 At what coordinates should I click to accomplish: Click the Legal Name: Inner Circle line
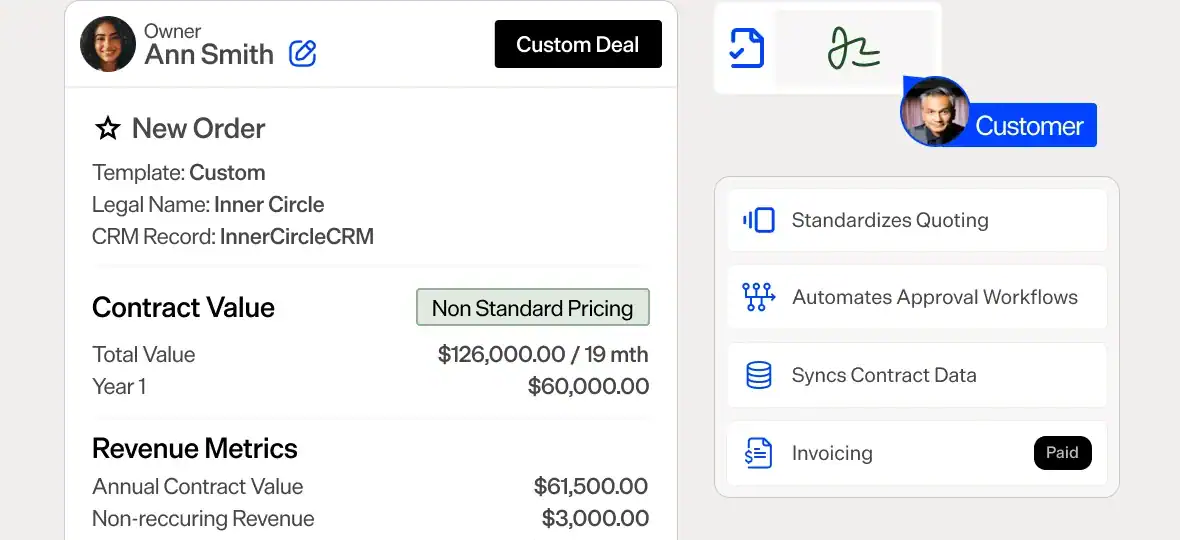[x=208, y=205]
